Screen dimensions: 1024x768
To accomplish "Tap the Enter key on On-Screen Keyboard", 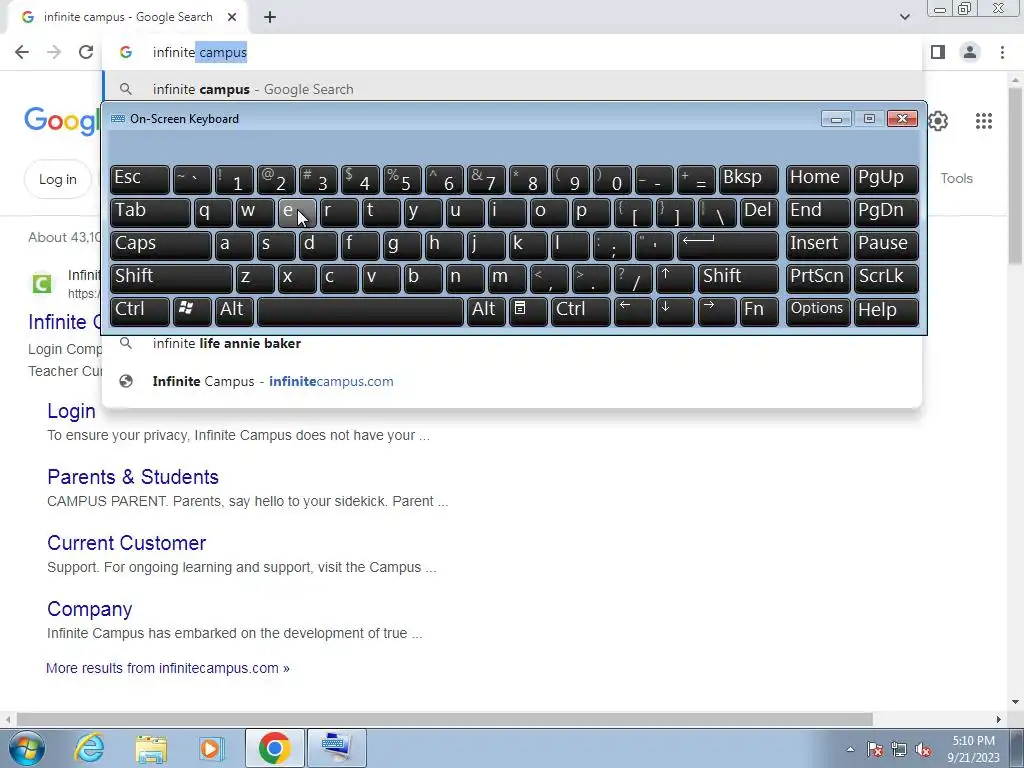I will (x=728, y=245).
